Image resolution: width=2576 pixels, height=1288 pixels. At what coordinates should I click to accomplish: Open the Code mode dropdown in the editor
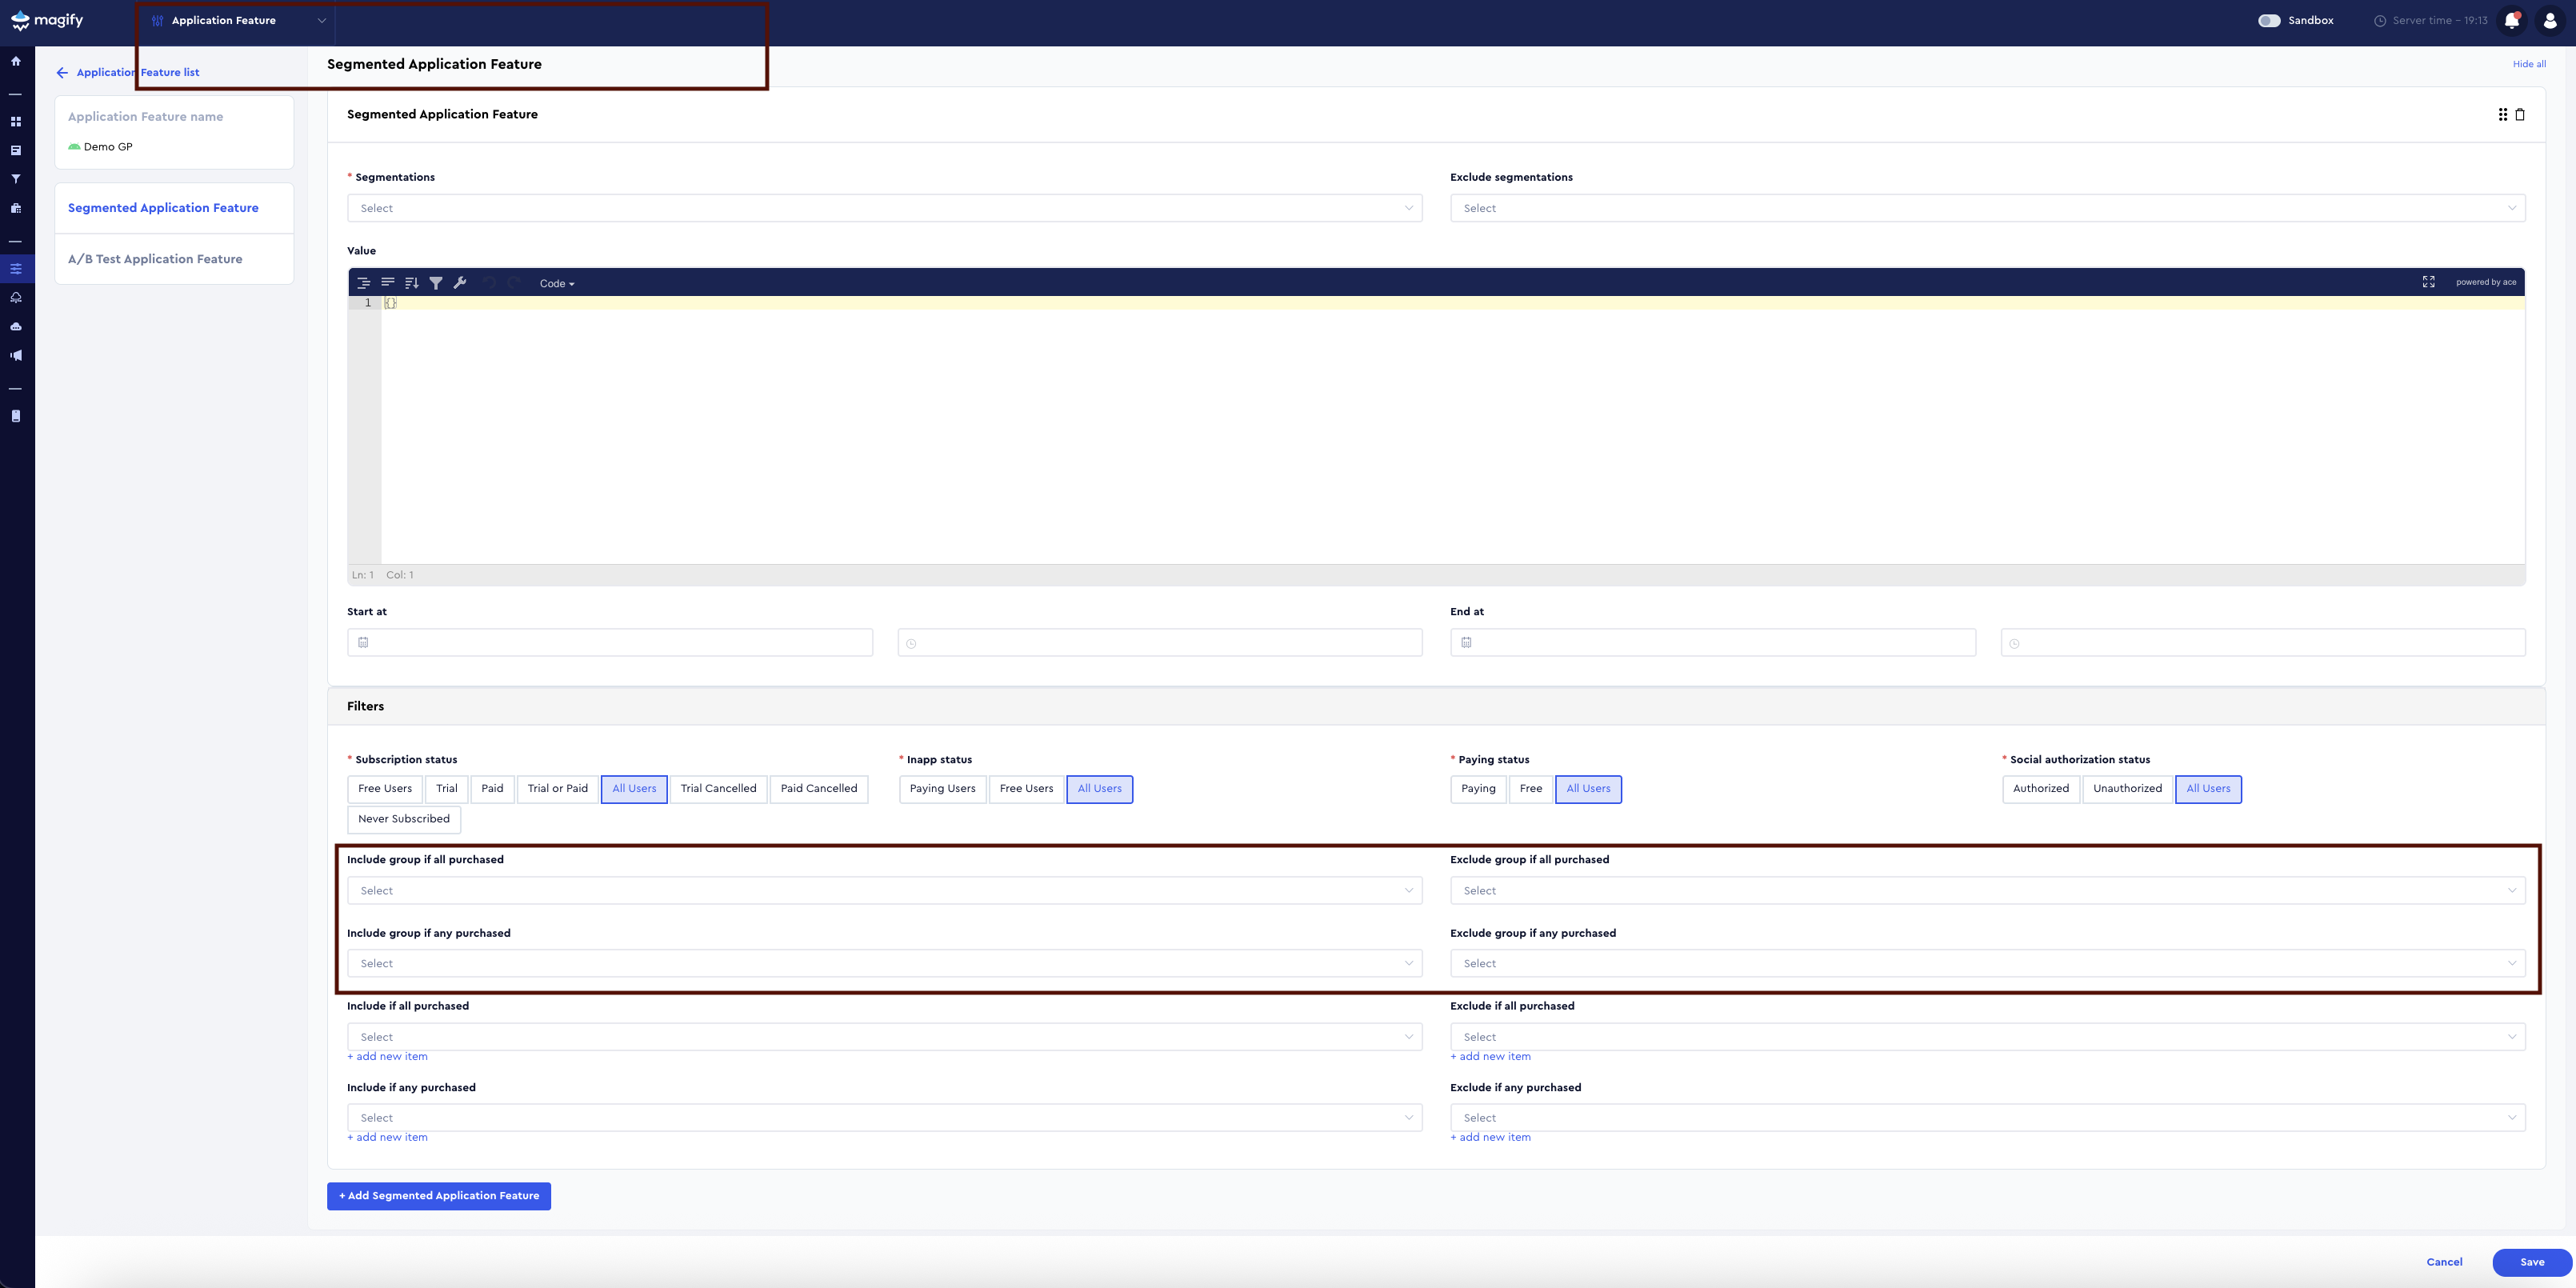click(556, 283)
